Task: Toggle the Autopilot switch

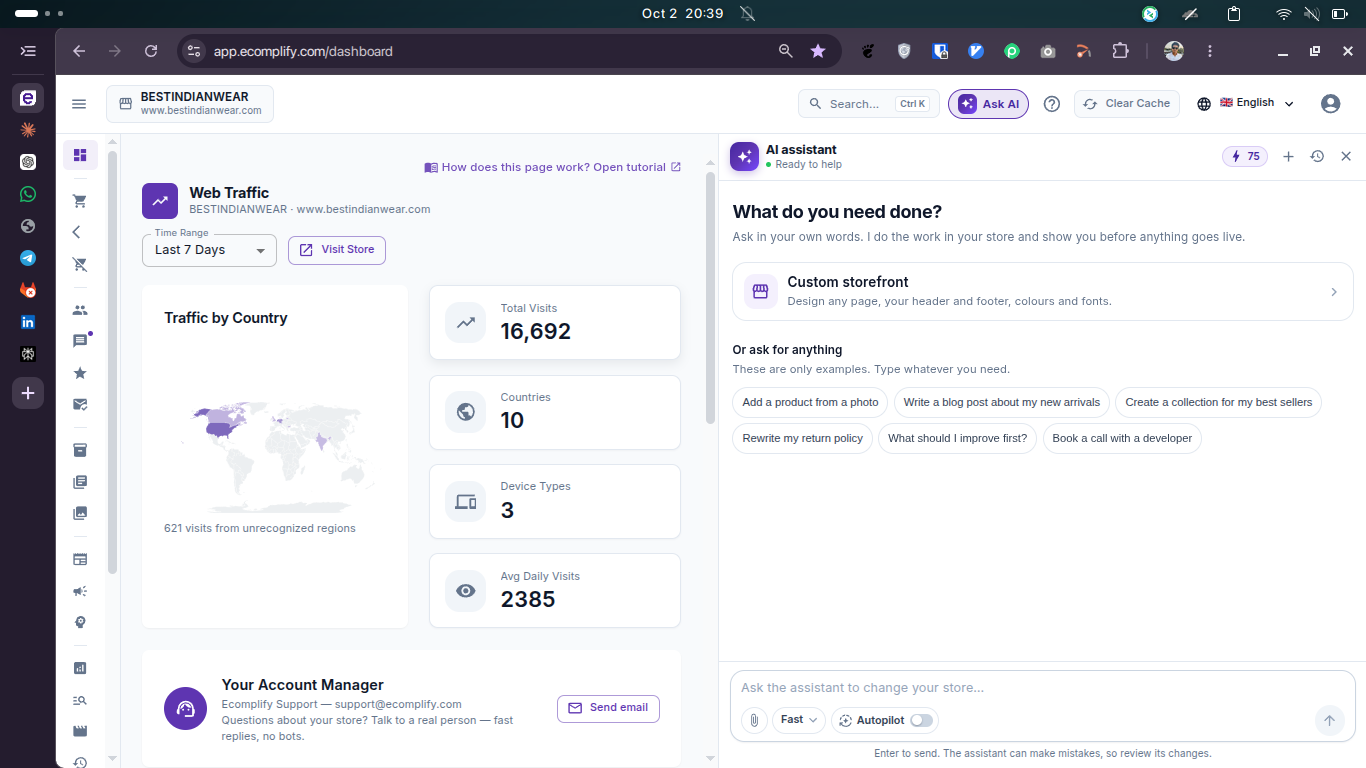Action: (921, 720)
